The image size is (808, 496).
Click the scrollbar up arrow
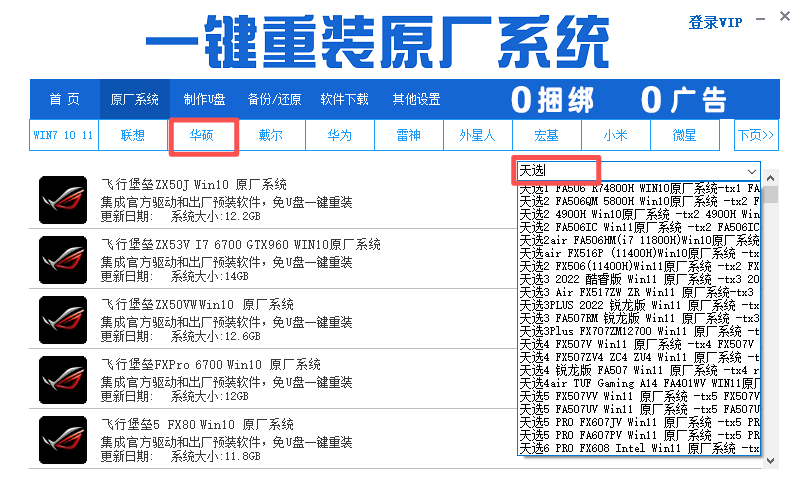pos(770,178)
